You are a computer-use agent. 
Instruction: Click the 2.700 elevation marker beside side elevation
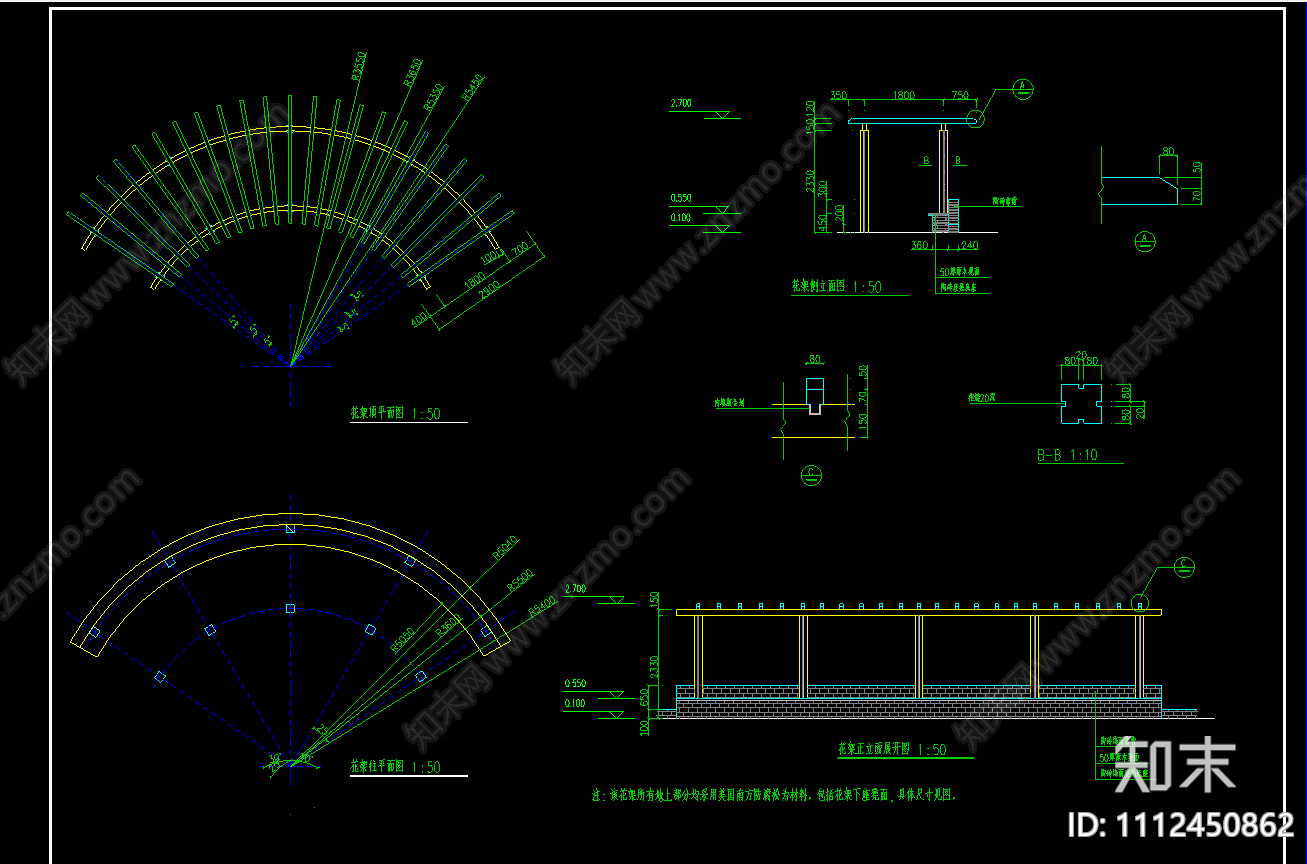683,104
